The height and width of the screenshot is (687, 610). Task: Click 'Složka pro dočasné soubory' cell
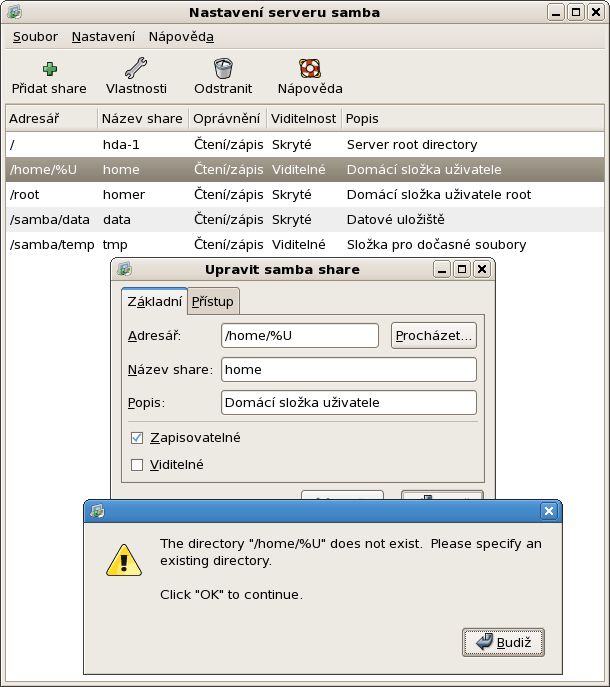click(x=436, y=244)
